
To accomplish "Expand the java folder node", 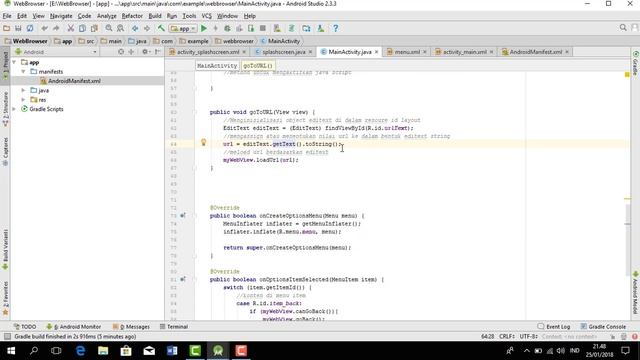I will pyautogui.click(x=23, y=90).
